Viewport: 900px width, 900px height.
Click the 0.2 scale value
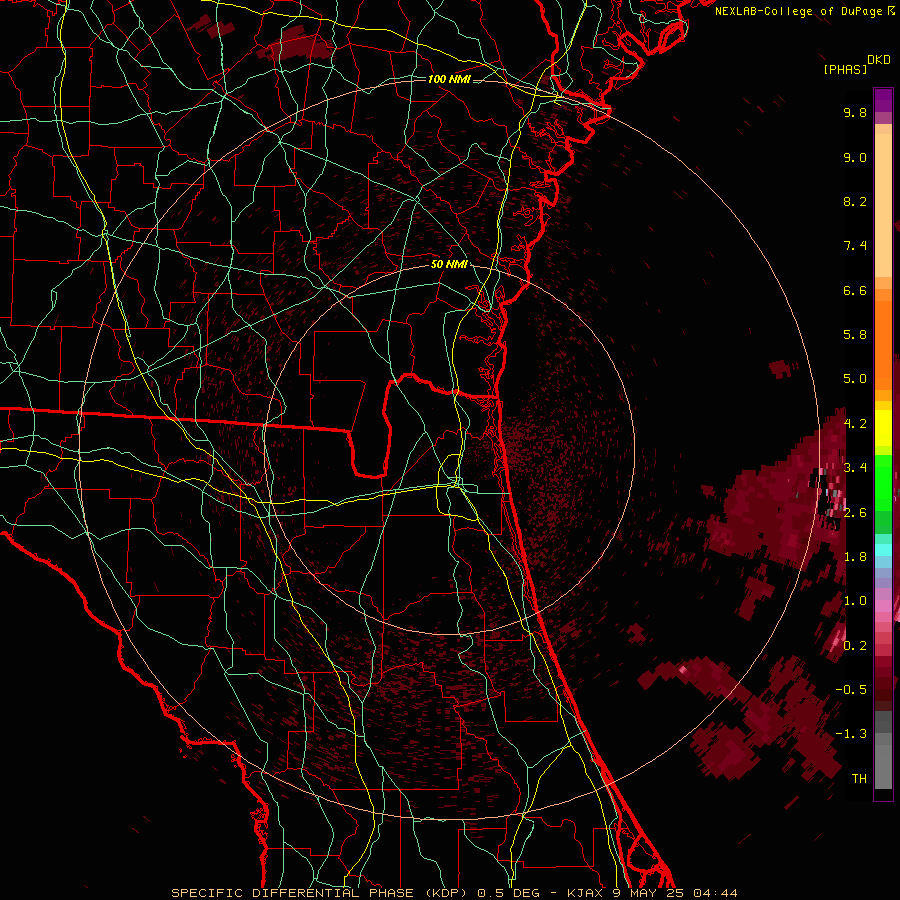pyautogui.click(x=855, y=646)
